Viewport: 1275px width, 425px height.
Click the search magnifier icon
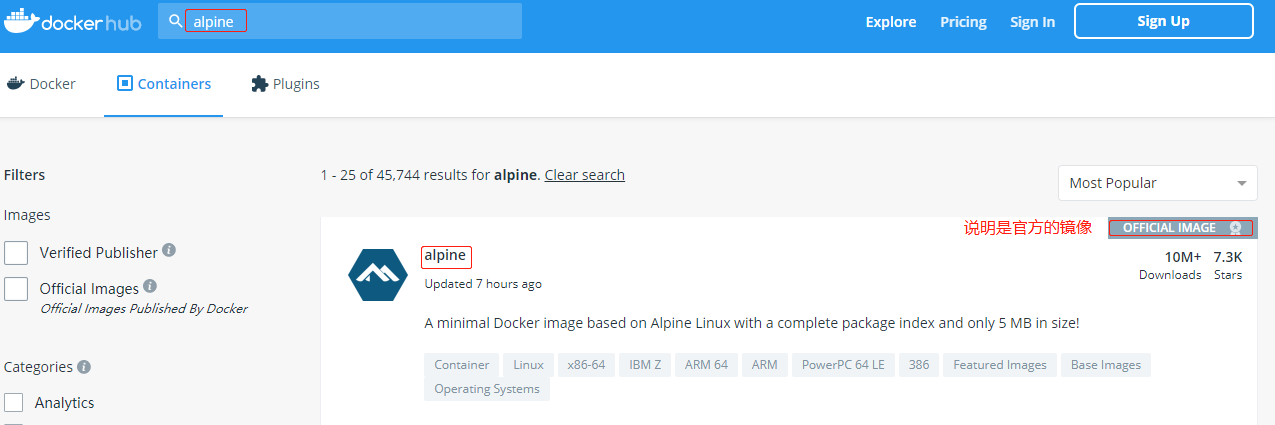(175, 21)
